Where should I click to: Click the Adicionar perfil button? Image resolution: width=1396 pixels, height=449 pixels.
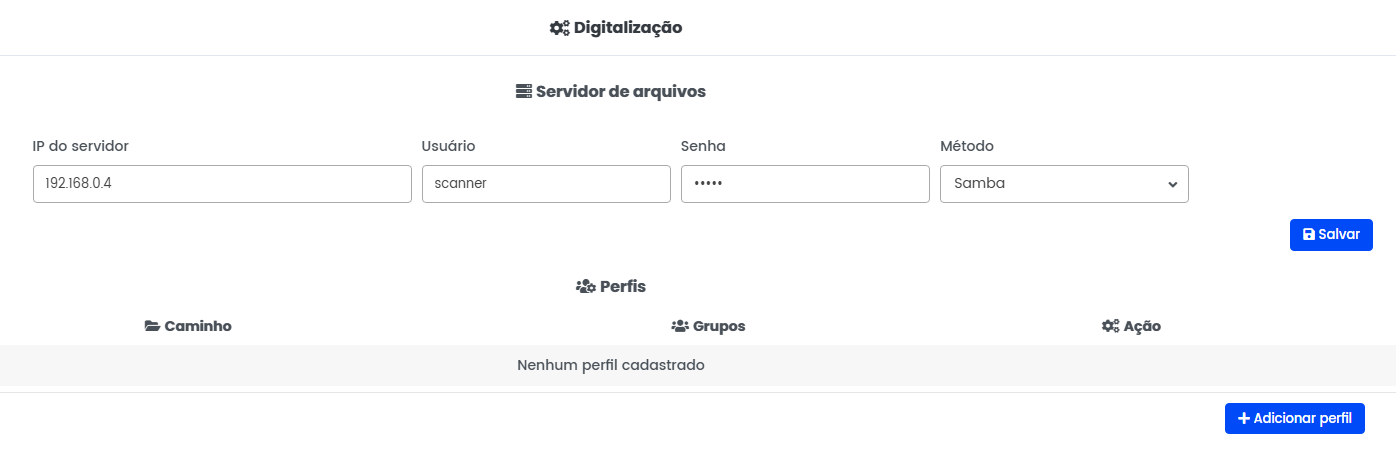pos(1294,418)
